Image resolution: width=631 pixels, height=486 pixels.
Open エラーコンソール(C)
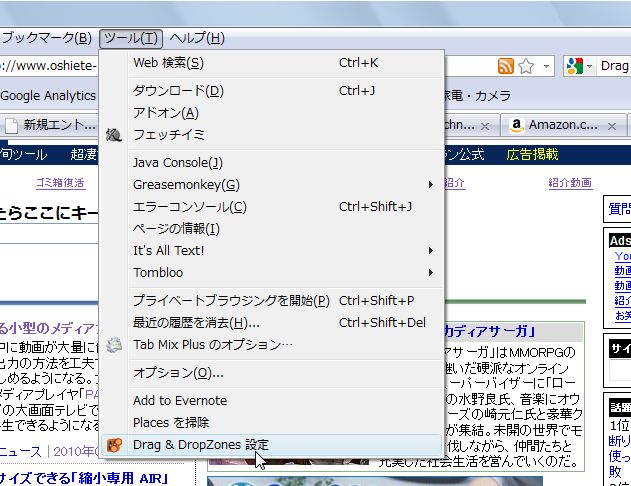tap(272, 207)
